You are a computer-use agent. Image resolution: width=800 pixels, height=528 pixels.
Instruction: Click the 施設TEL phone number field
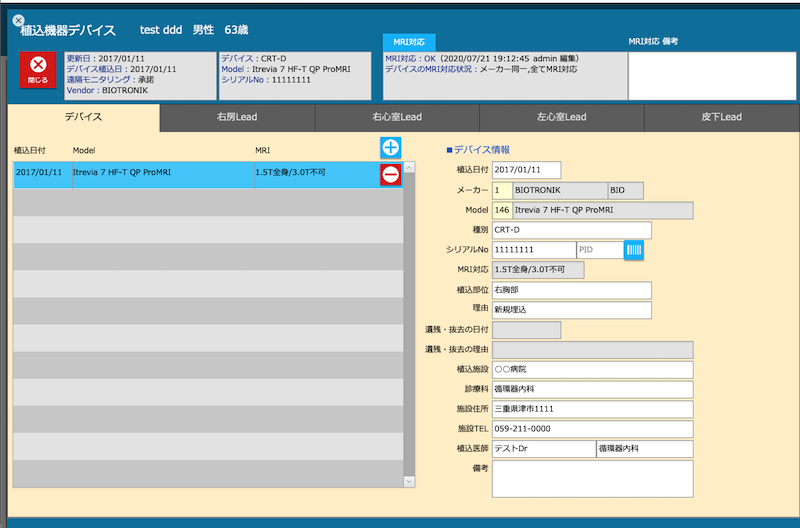pyautogui.click(x=592, y=429)
